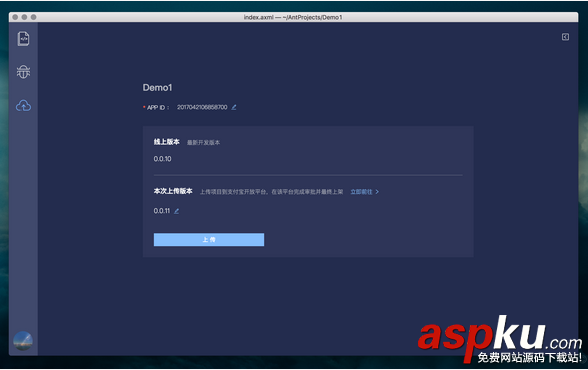Click the 线上版本 heading
Screen dimensions: 588x370
pos(166,142)
